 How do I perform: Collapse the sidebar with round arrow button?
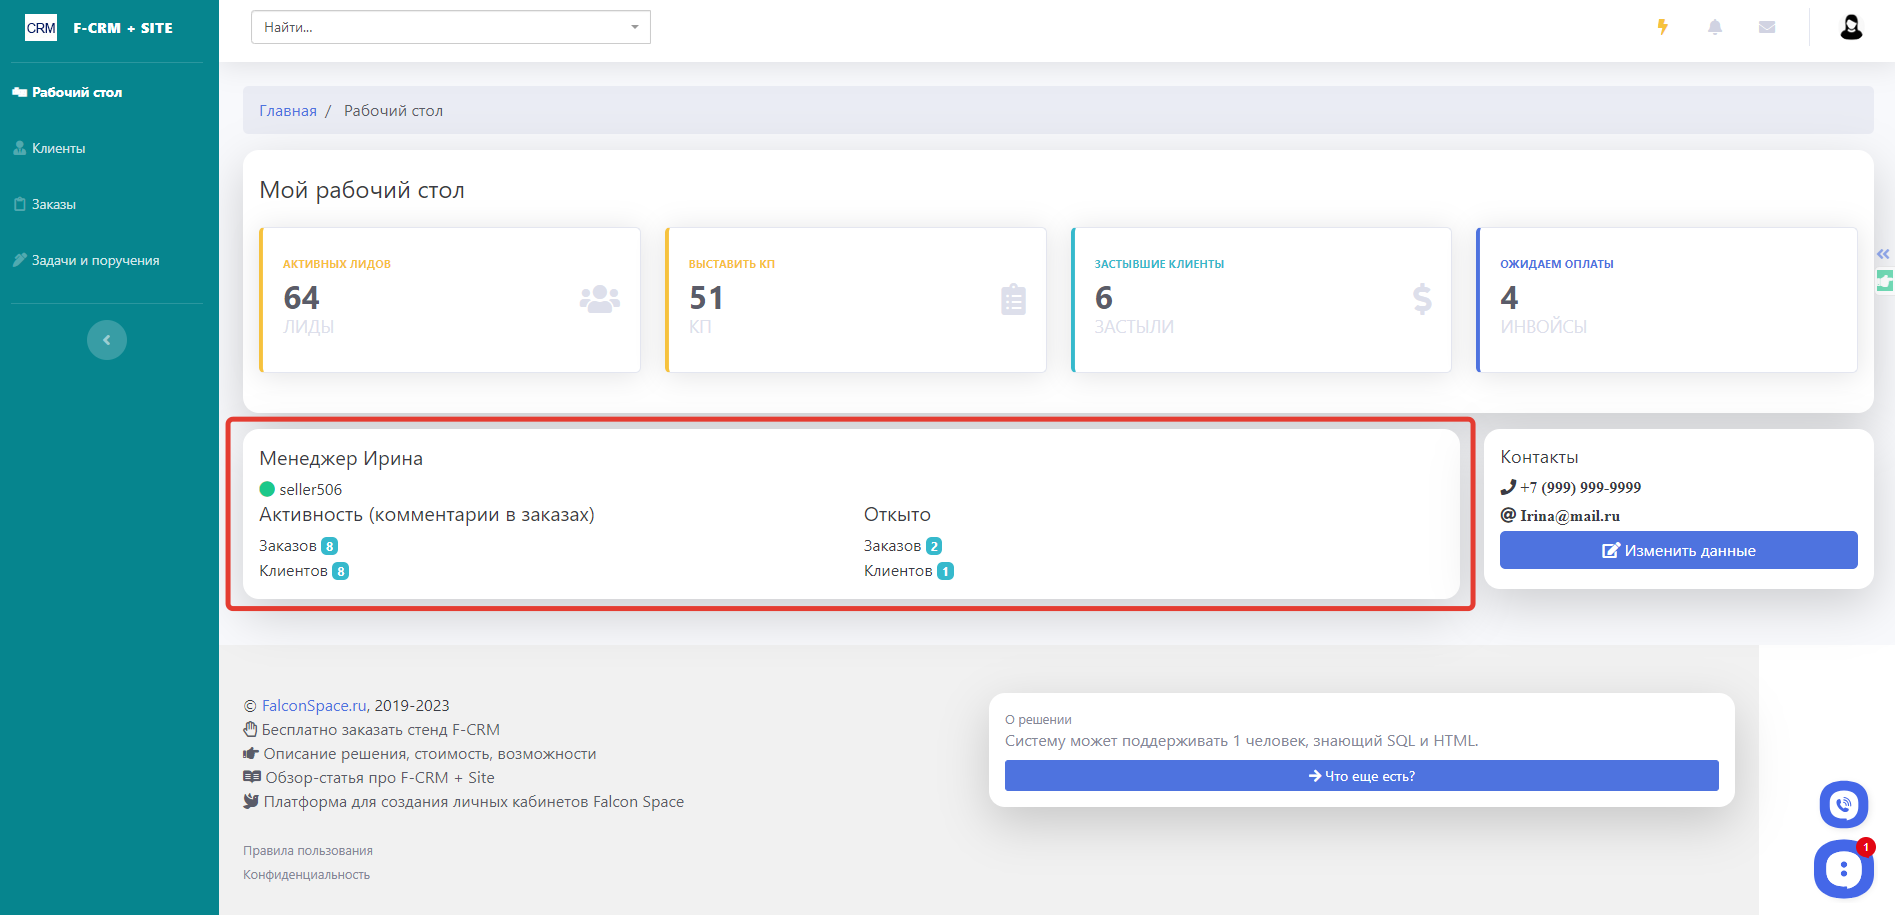(x=107, y=340)
